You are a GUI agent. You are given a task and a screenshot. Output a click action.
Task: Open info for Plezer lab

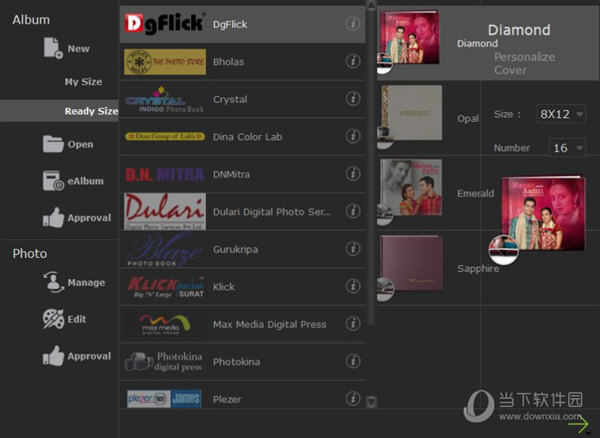(x=353, y=398)
